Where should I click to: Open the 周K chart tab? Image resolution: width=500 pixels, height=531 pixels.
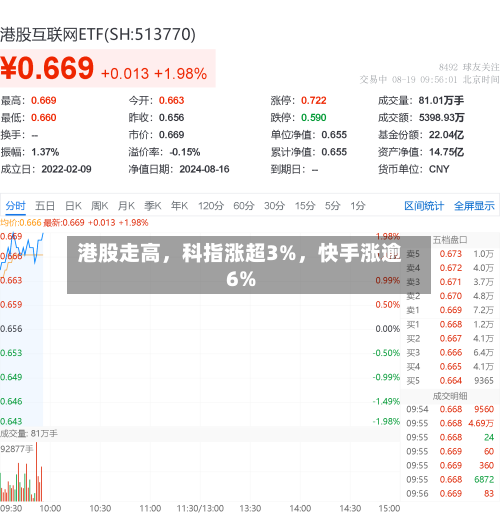(x=100, y=206)
